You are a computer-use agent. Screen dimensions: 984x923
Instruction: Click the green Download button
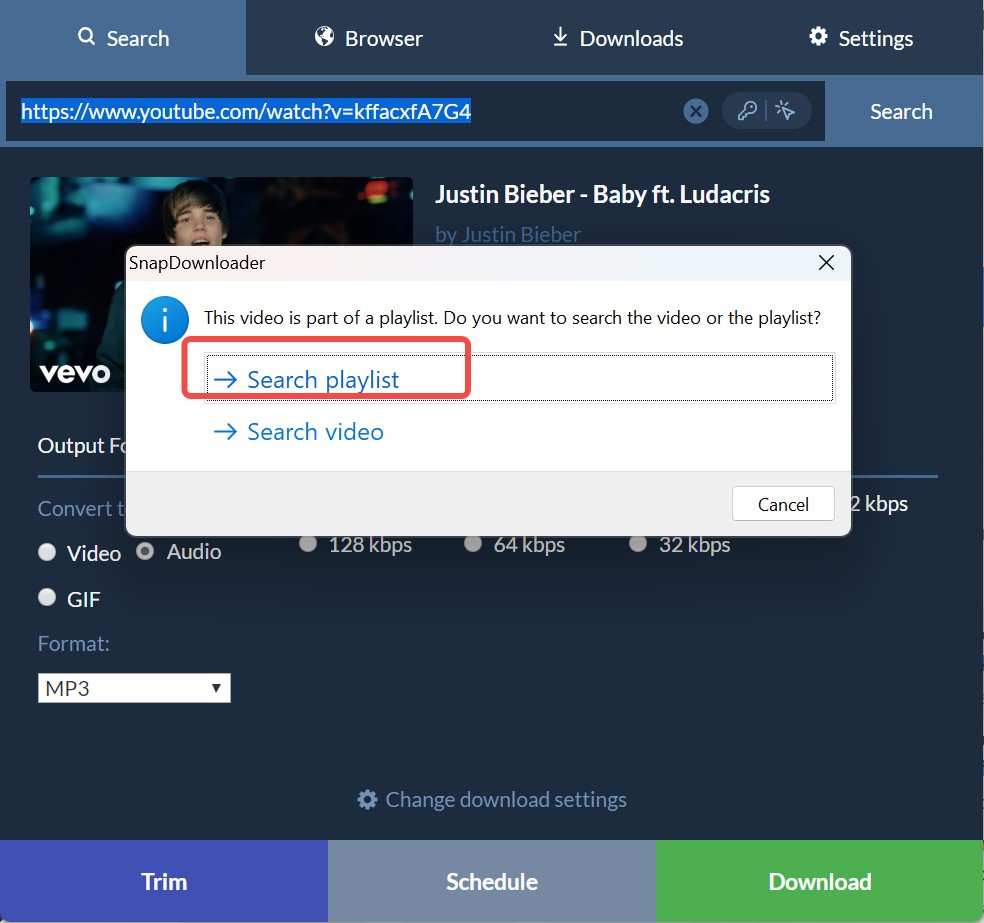tap(819, 881)
